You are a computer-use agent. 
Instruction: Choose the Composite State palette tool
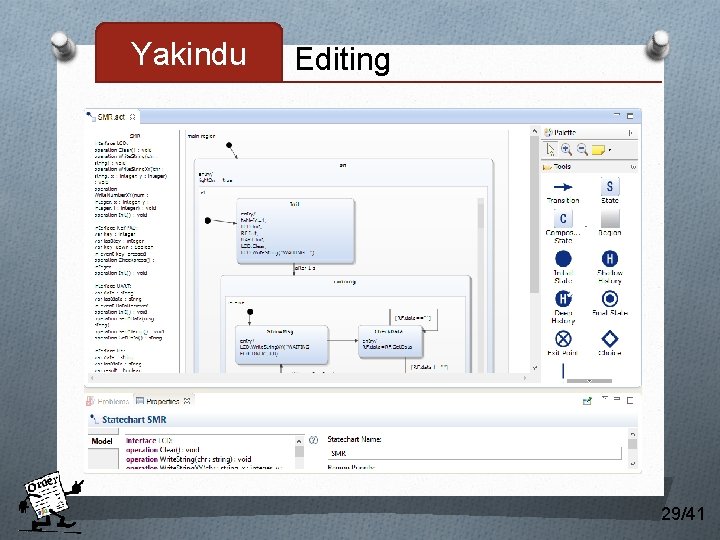563,226
